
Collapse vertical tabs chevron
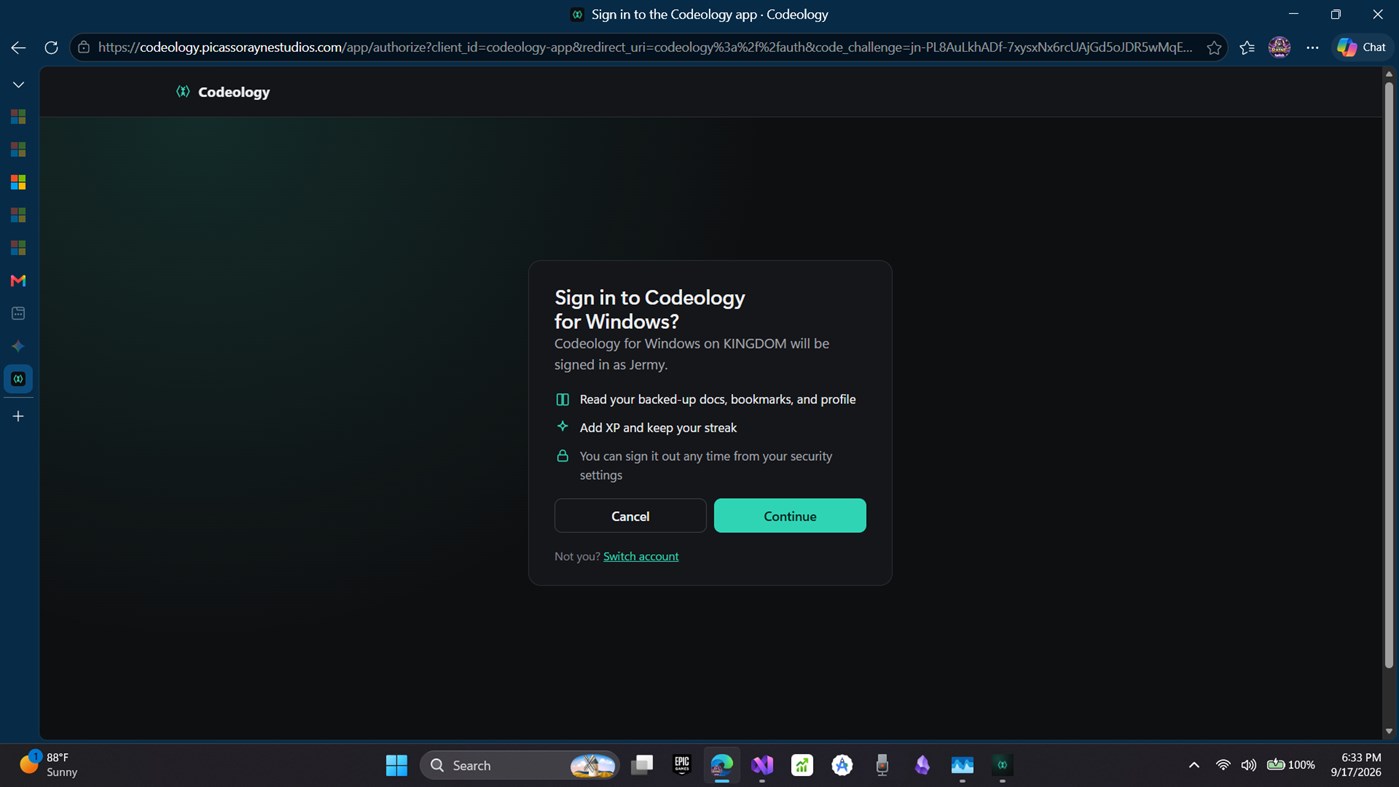point(18,85)
